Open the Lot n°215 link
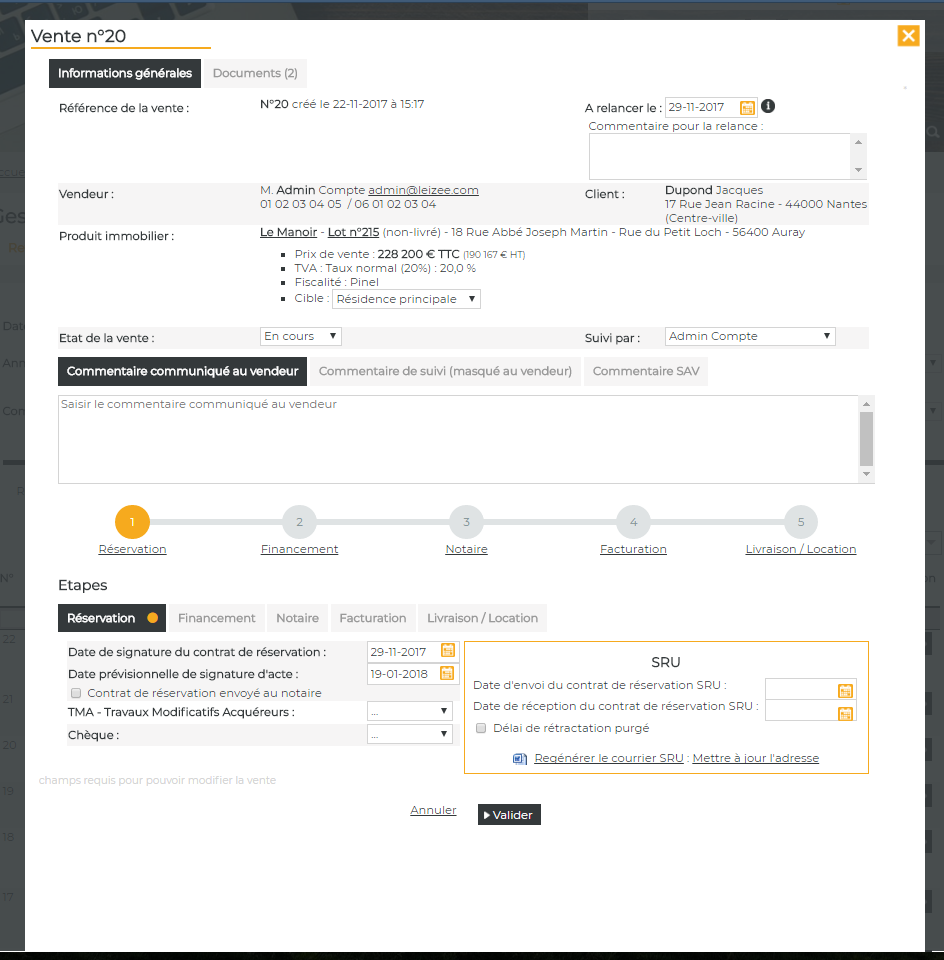 click(x=353, y=233)
